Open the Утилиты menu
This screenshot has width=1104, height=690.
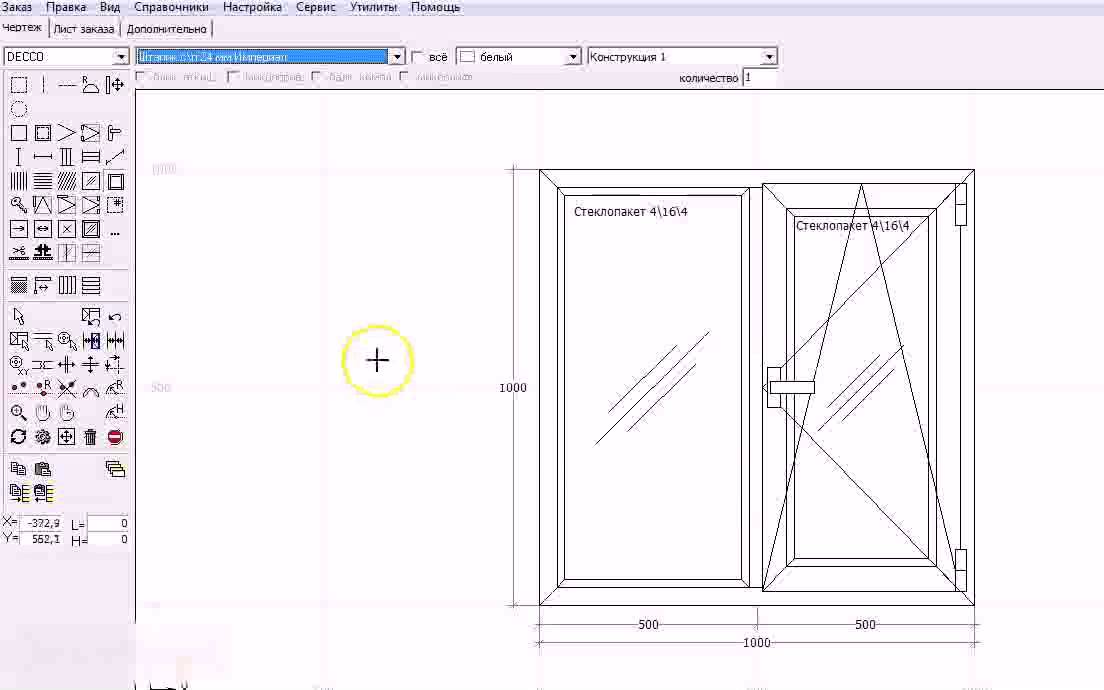[x=373, y=7]
